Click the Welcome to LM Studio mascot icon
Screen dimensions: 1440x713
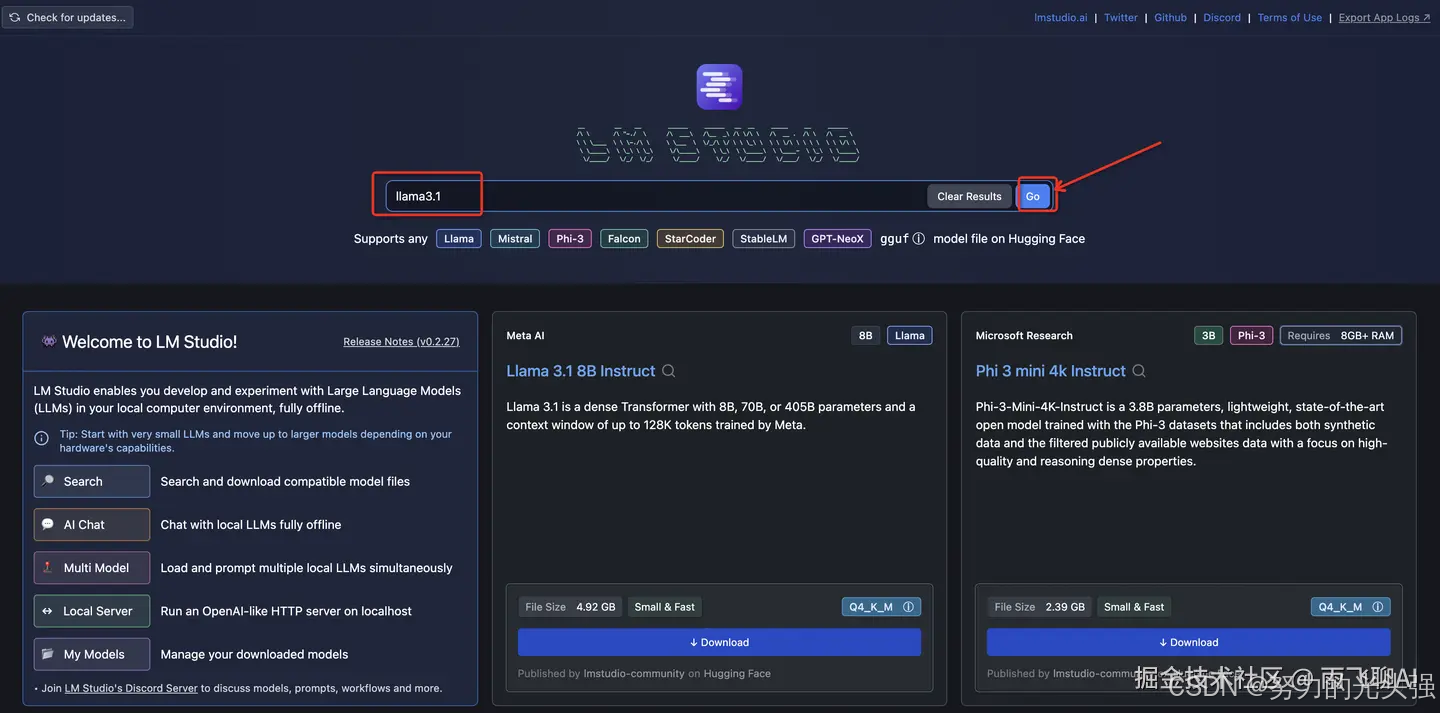click(x=49, y=341)
